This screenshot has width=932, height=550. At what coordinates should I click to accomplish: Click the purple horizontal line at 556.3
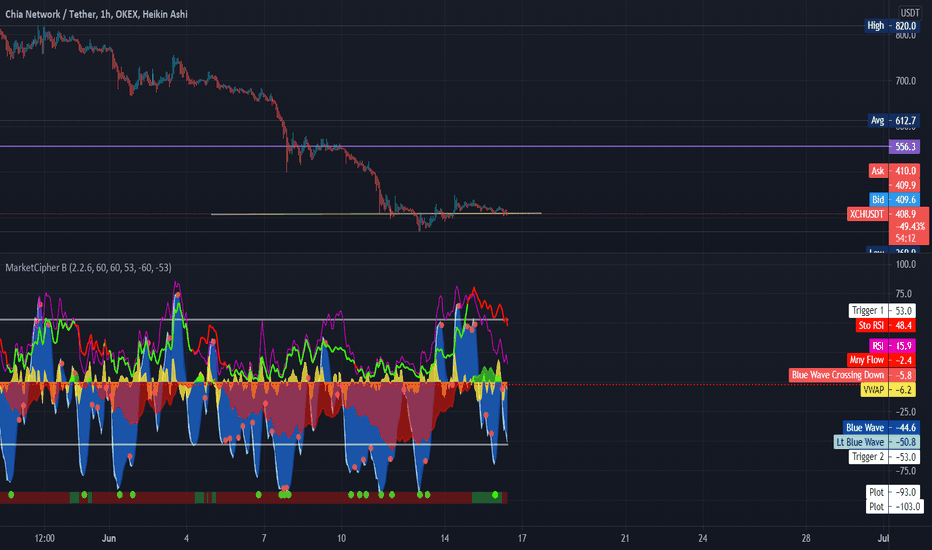click(444, 146)
